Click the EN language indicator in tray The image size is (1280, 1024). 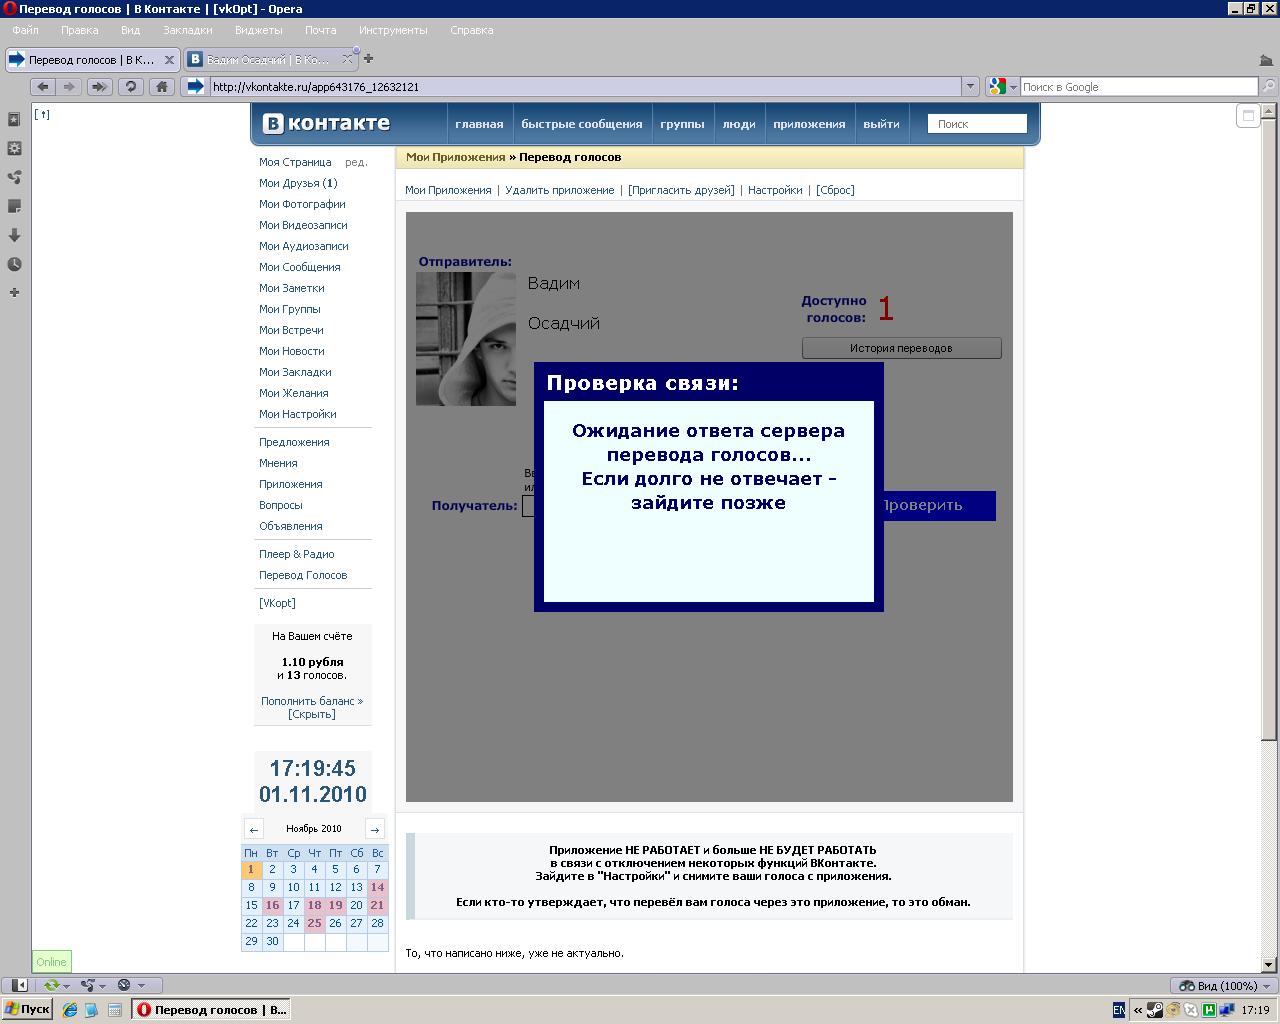(x=1119, y=1010)
